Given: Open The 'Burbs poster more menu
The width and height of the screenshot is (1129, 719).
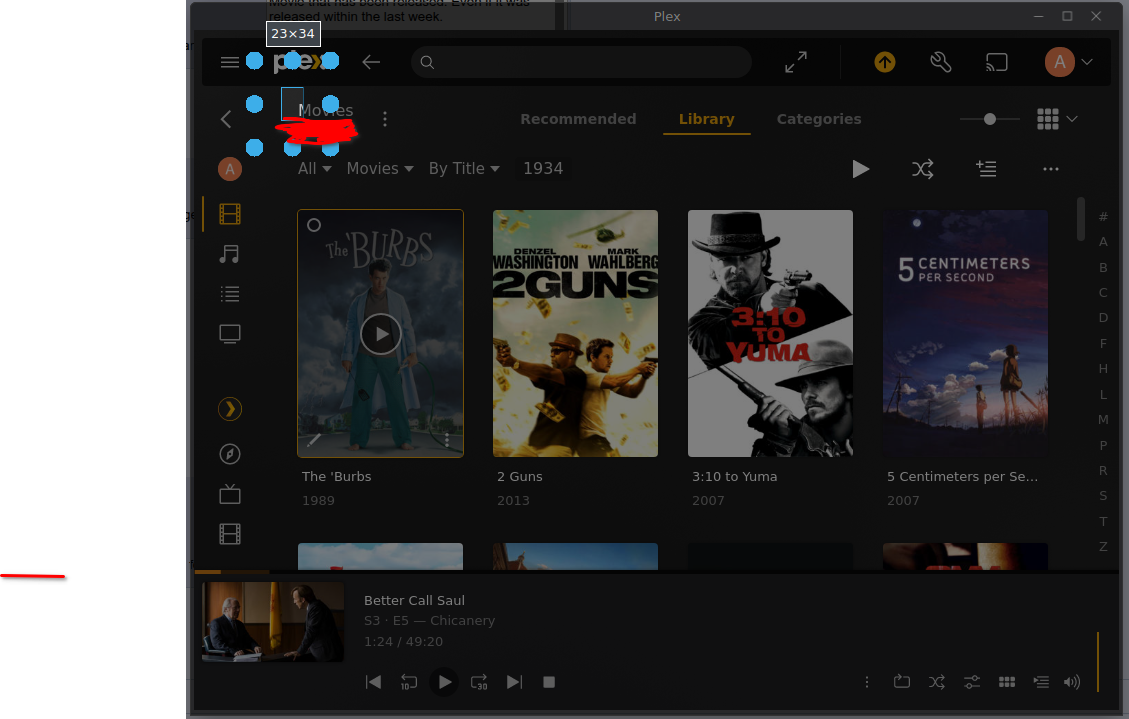Looking at the screenshot, I should 447,440.
